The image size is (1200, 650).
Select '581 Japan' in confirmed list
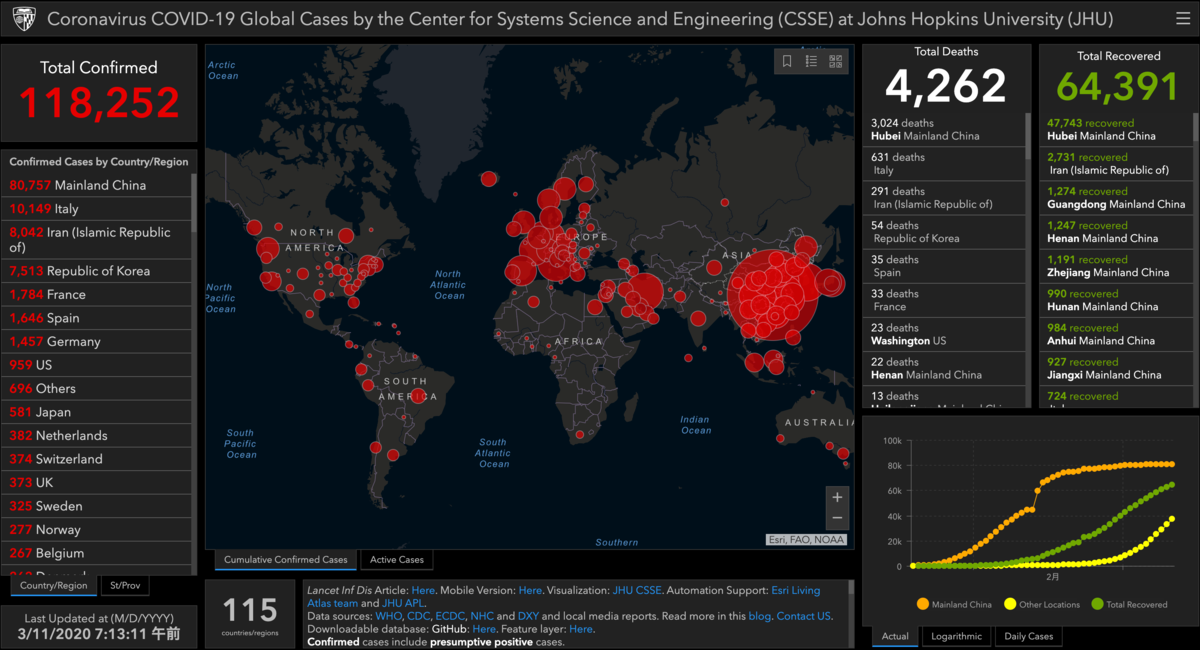tap(98, 412)
